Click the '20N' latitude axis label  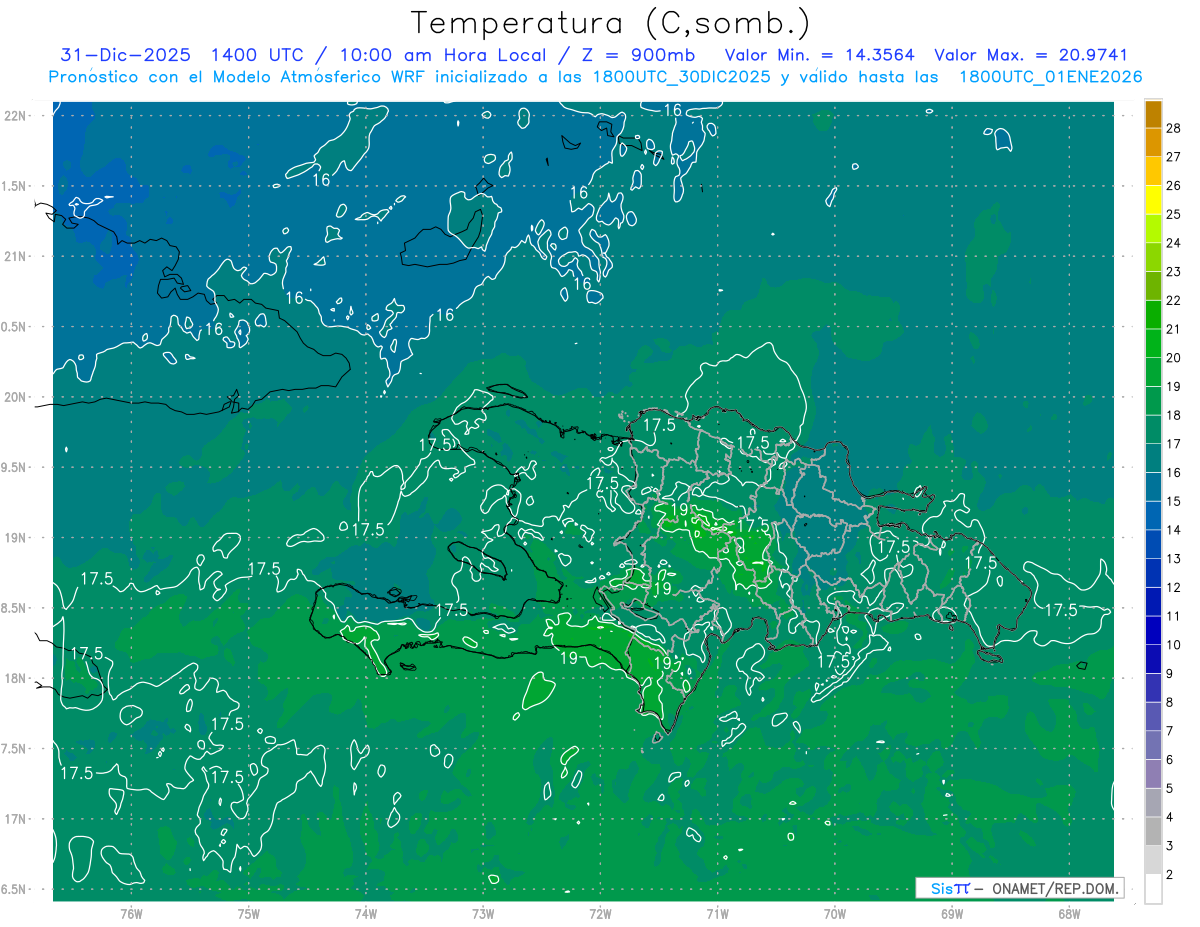(x=15, y=397)
